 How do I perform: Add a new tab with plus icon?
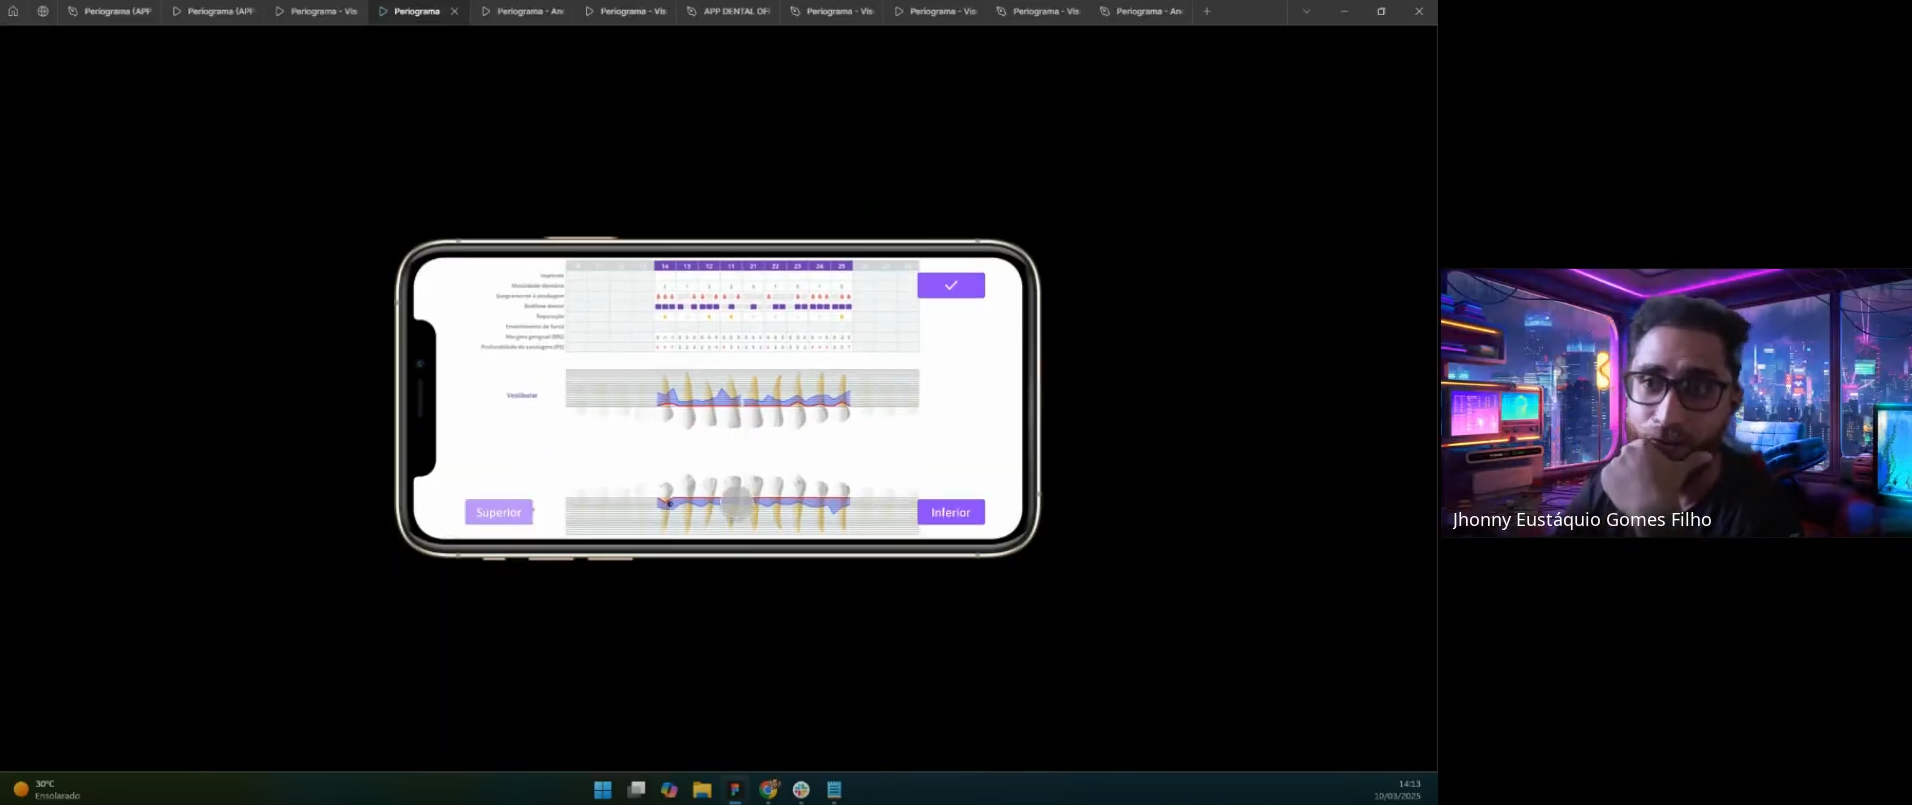1207,11
